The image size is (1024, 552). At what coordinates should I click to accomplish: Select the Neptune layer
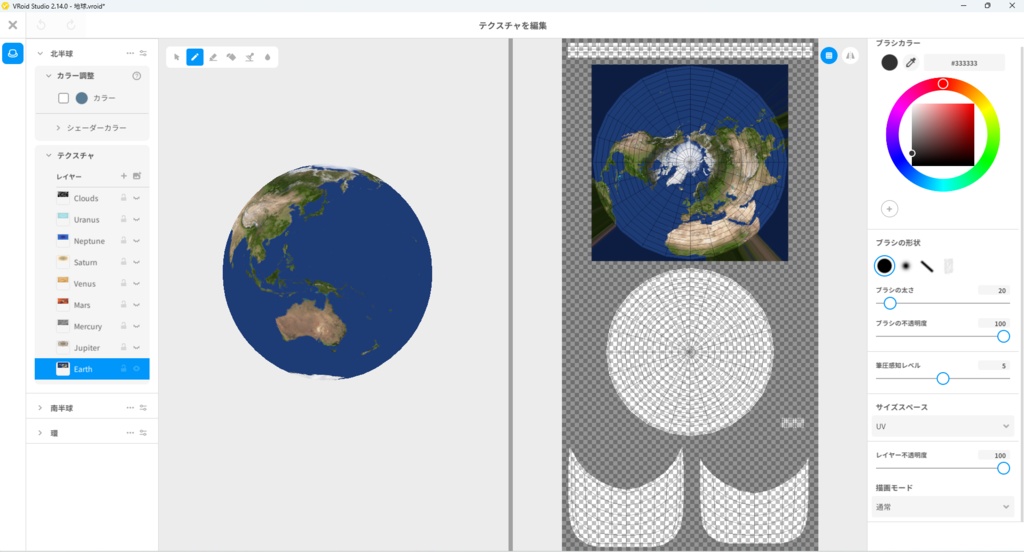[x=92, y=241]
